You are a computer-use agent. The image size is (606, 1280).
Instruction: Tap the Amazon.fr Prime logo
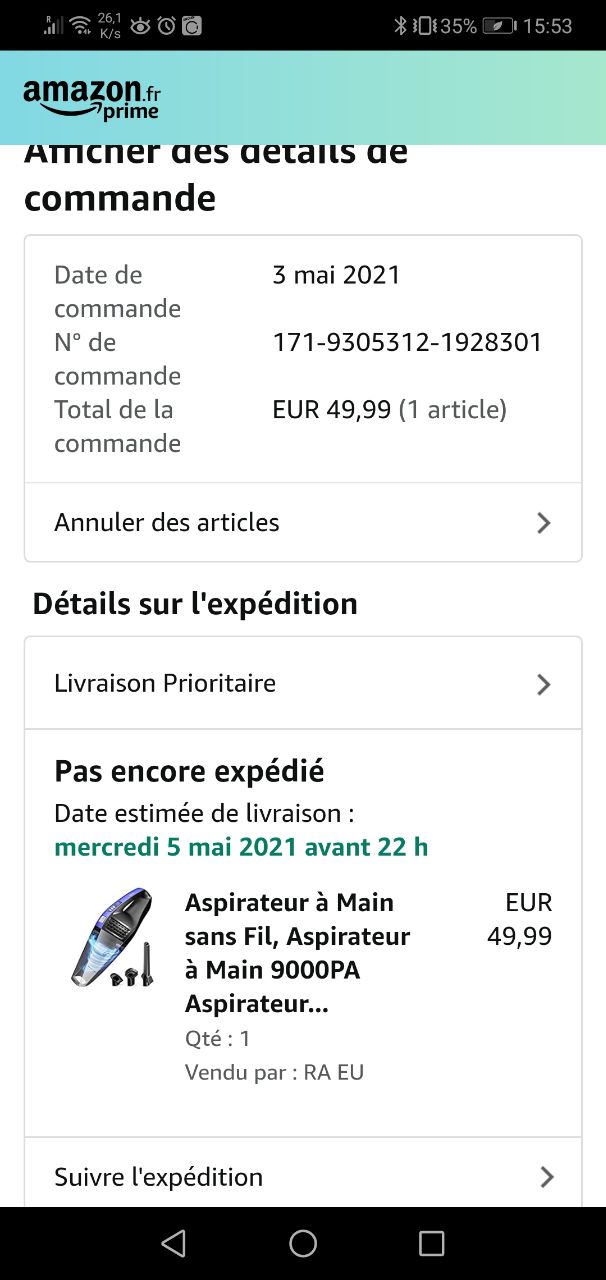click(x=91, y=99)
